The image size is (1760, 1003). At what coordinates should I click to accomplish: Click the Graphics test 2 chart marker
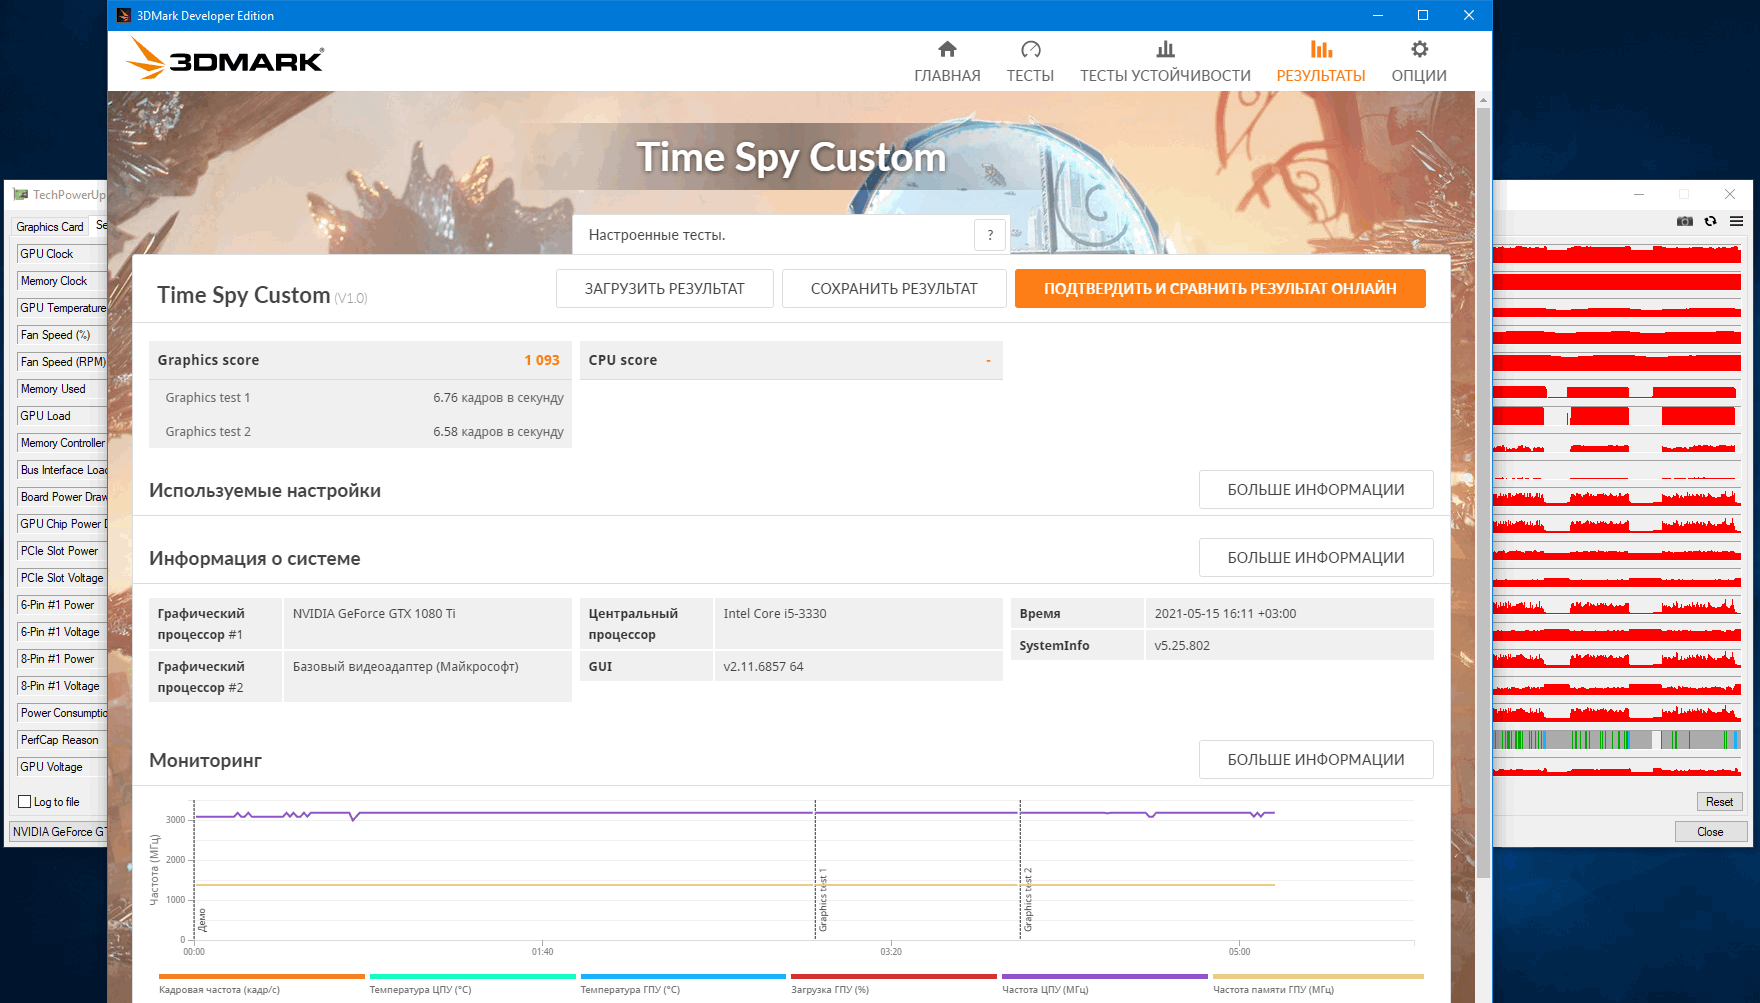pos(1028,900)
